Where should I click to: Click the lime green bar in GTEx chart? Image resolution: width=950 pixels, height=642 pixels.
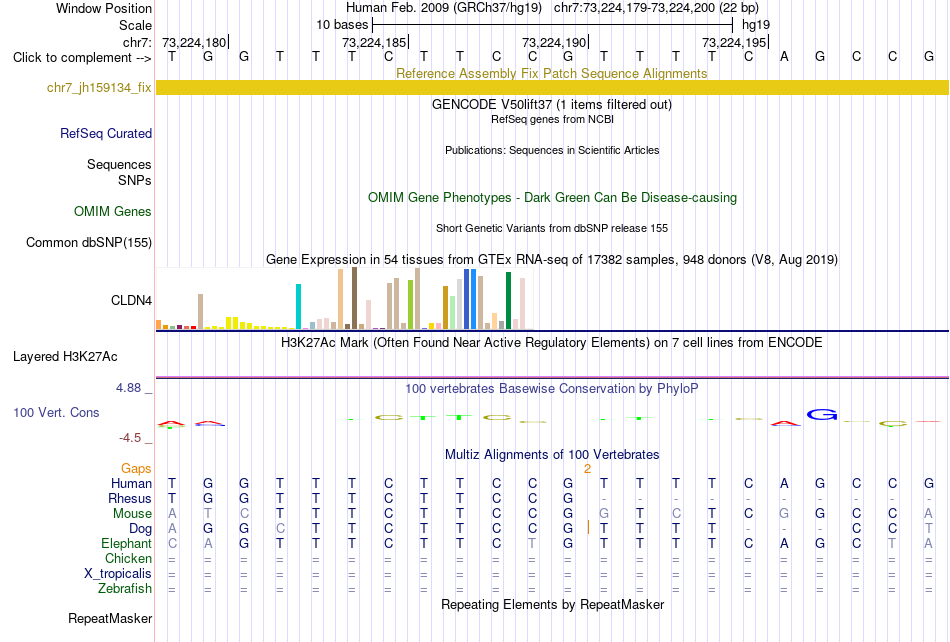410,305
